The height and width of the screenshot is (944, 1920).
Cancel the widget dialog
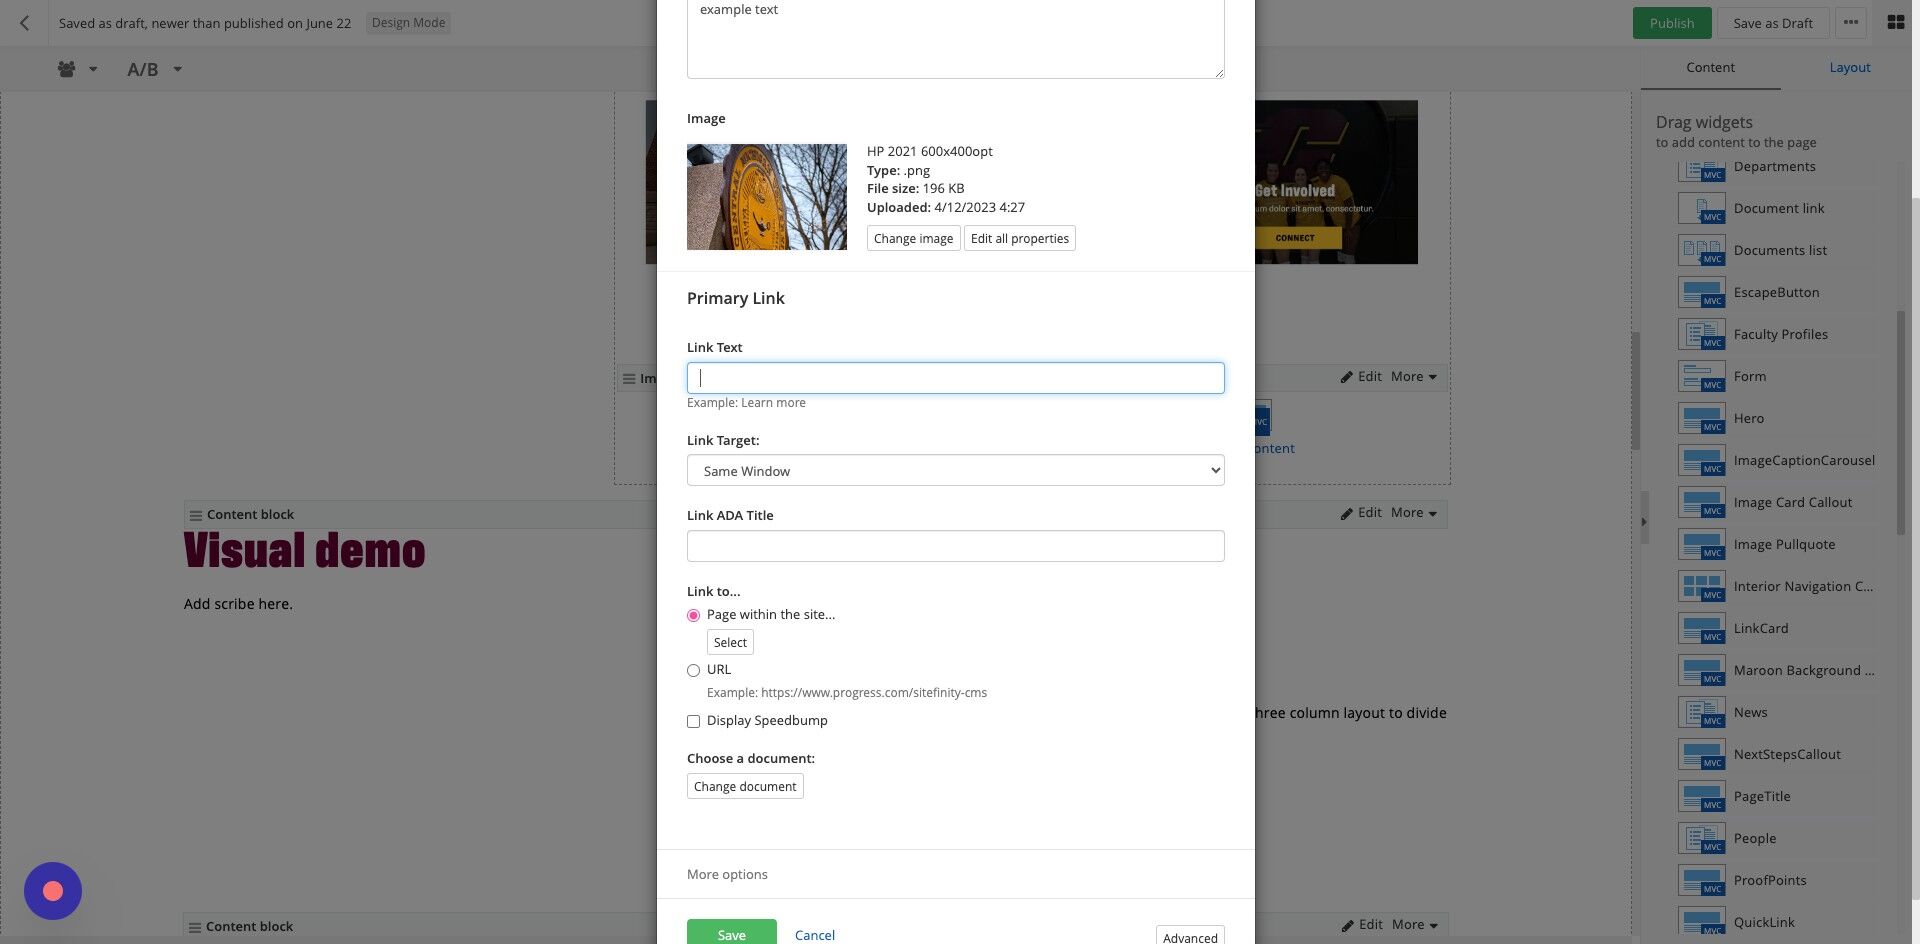tap(814, 935)
